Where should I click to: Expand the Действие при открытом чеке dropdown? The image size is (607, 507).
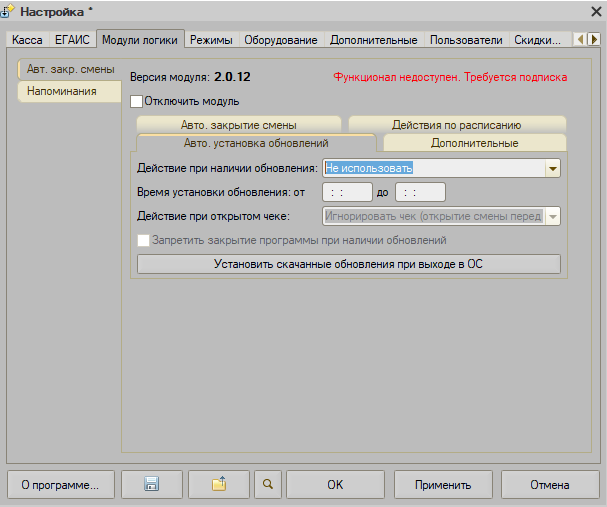552,216
